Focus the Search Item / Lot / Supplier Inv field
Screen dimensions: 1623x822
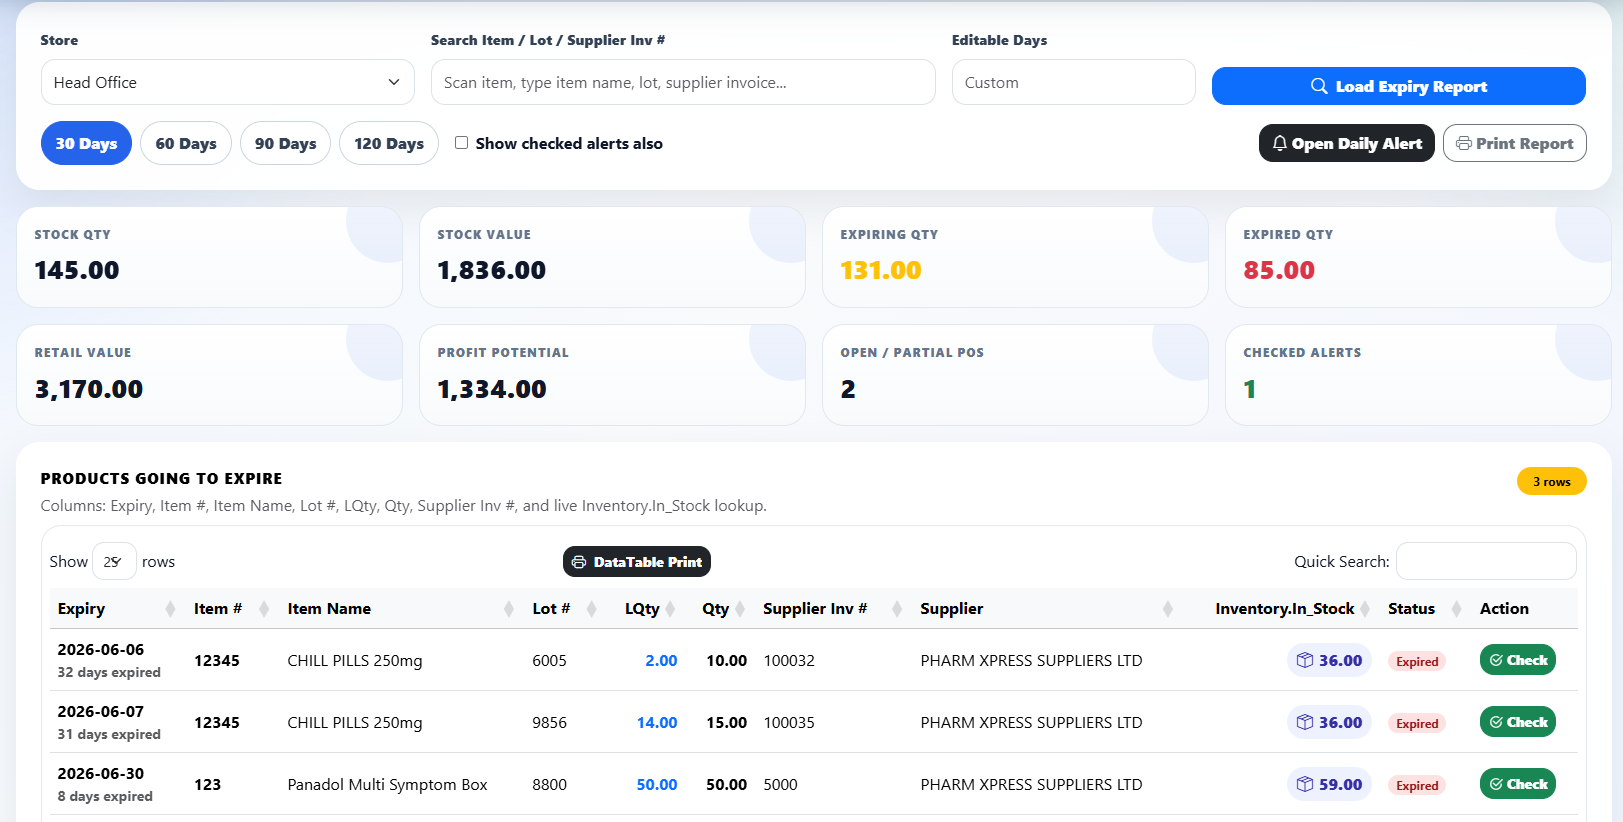pyautogui.click(x=683, y=82)
